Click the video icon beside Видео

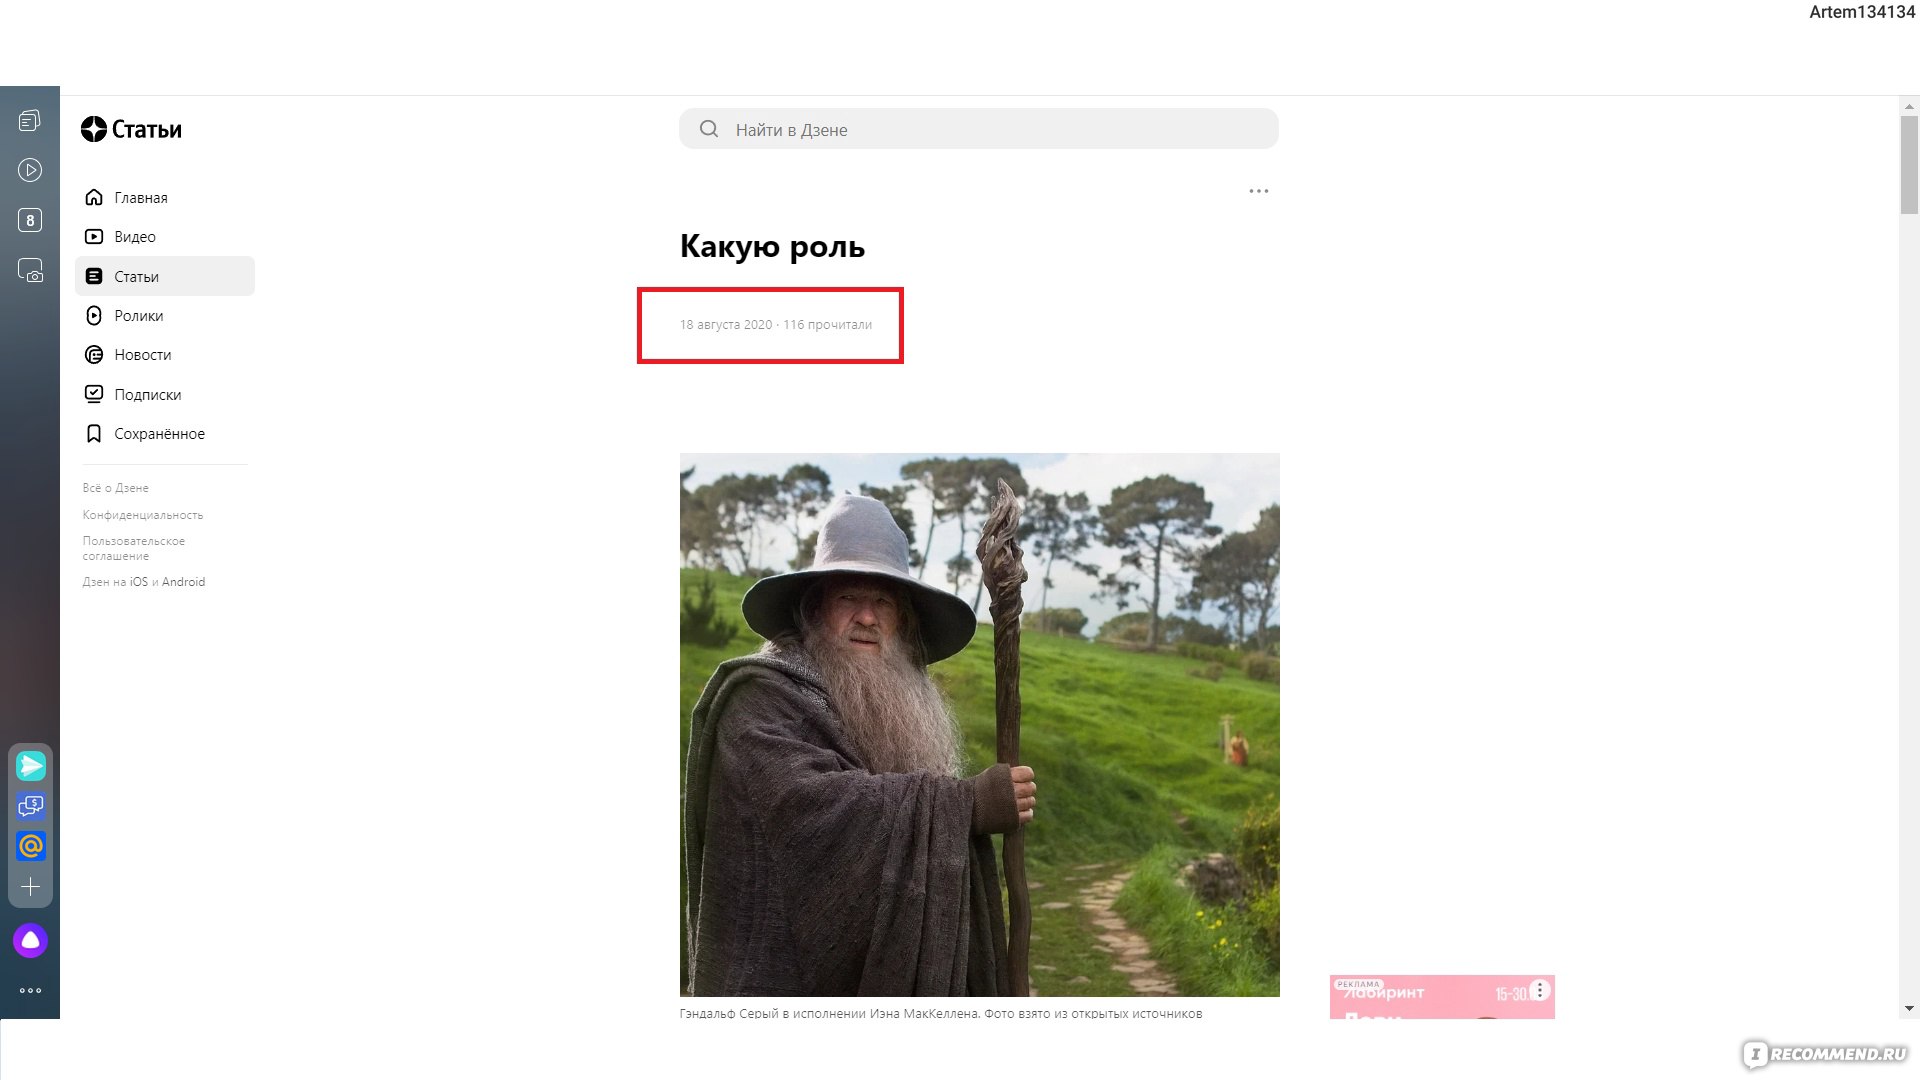pyautogui.click(x=94, y=237)
